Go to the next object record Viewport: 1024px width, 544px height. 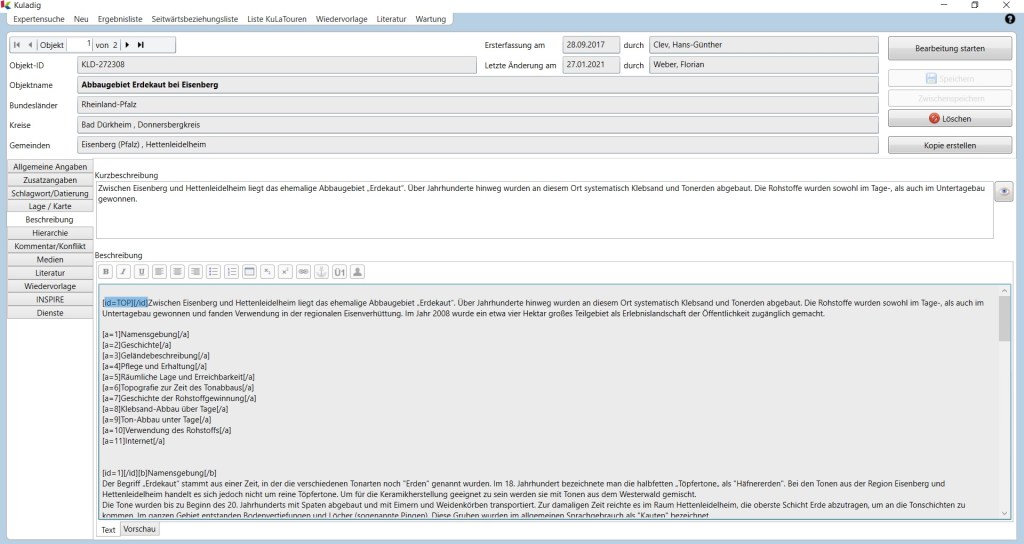(x=127, y=44)
